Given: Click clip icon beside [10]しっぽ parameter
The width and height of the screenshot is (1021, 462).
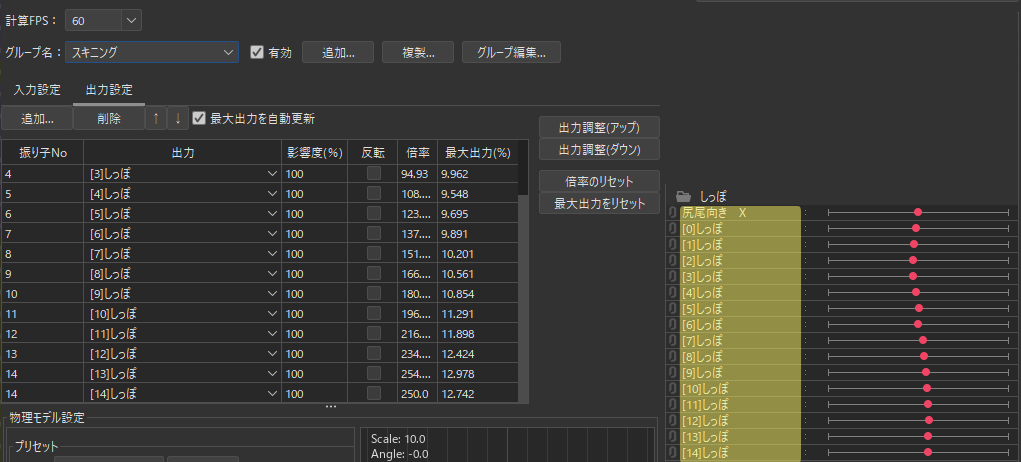Looking at the screenshot, I should 673,388.
